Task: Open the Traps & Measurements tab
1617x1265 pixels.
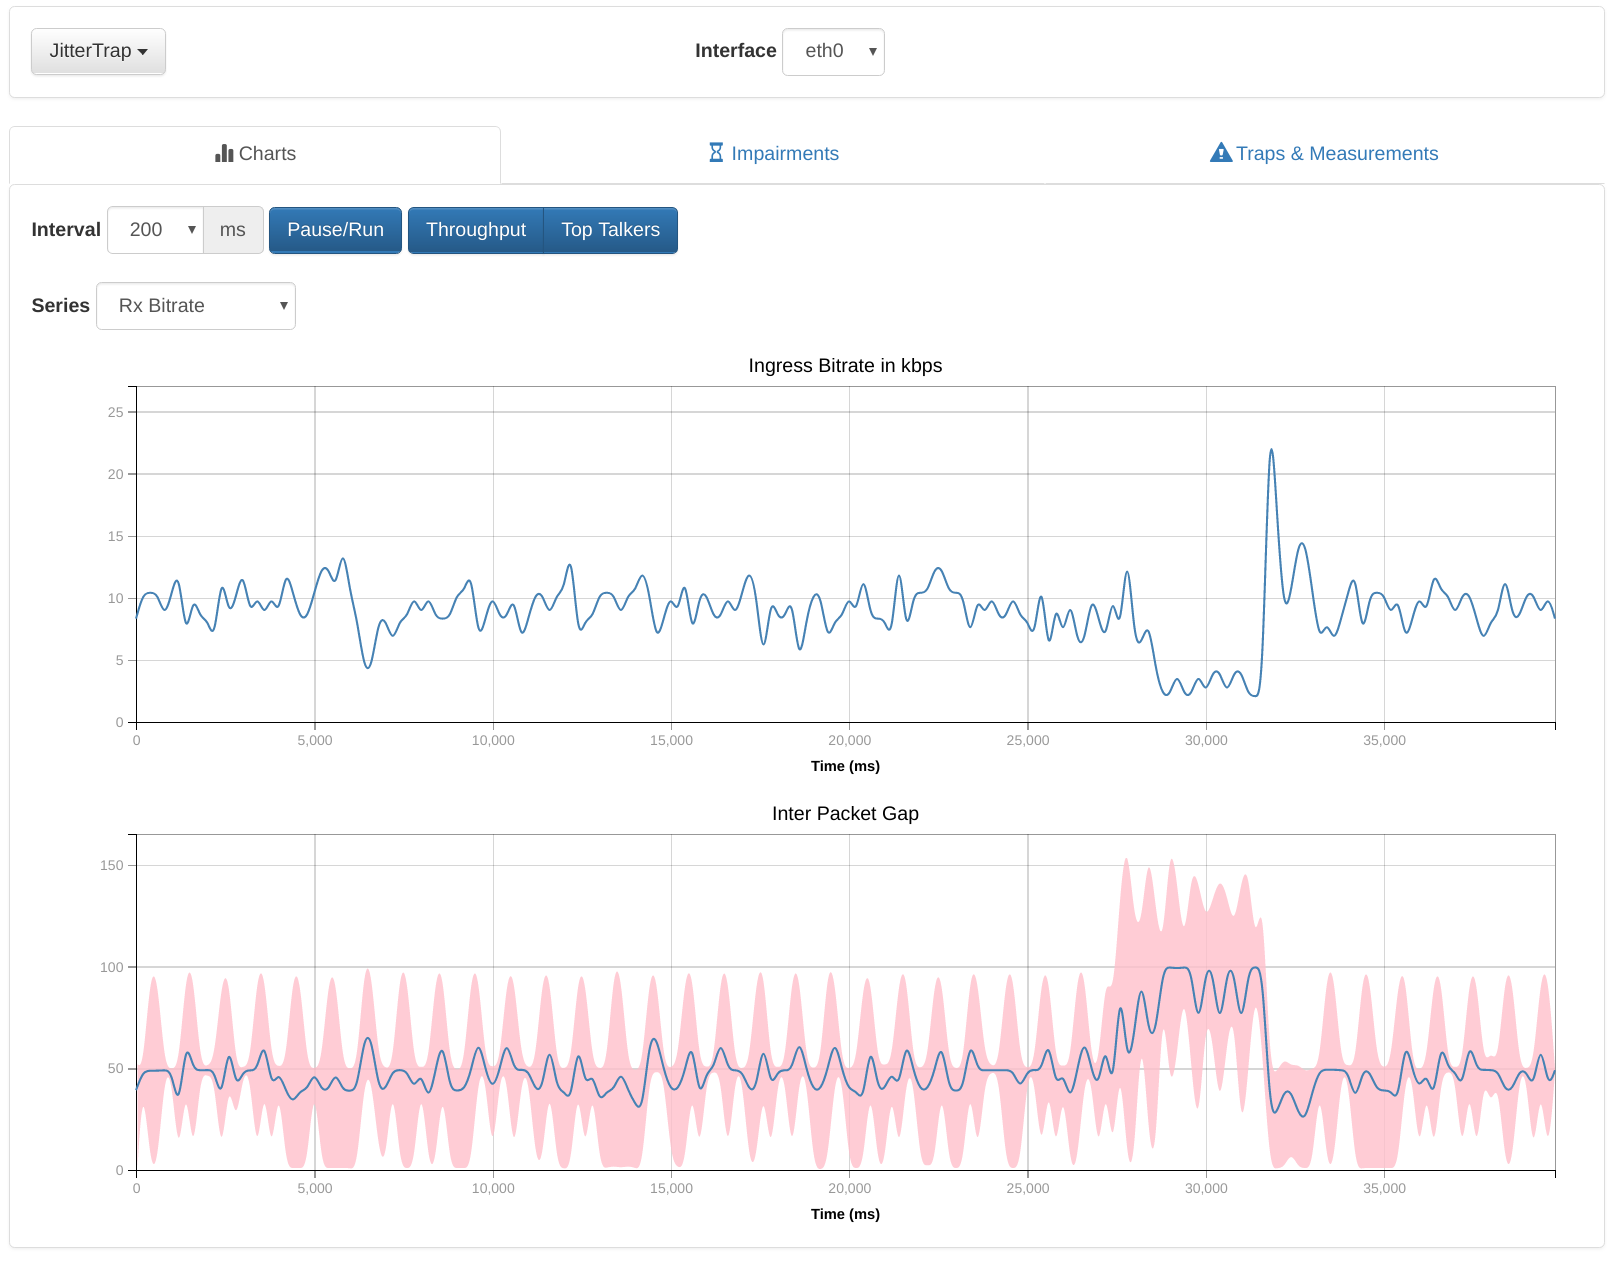Action: click(x=1324, y=154)
